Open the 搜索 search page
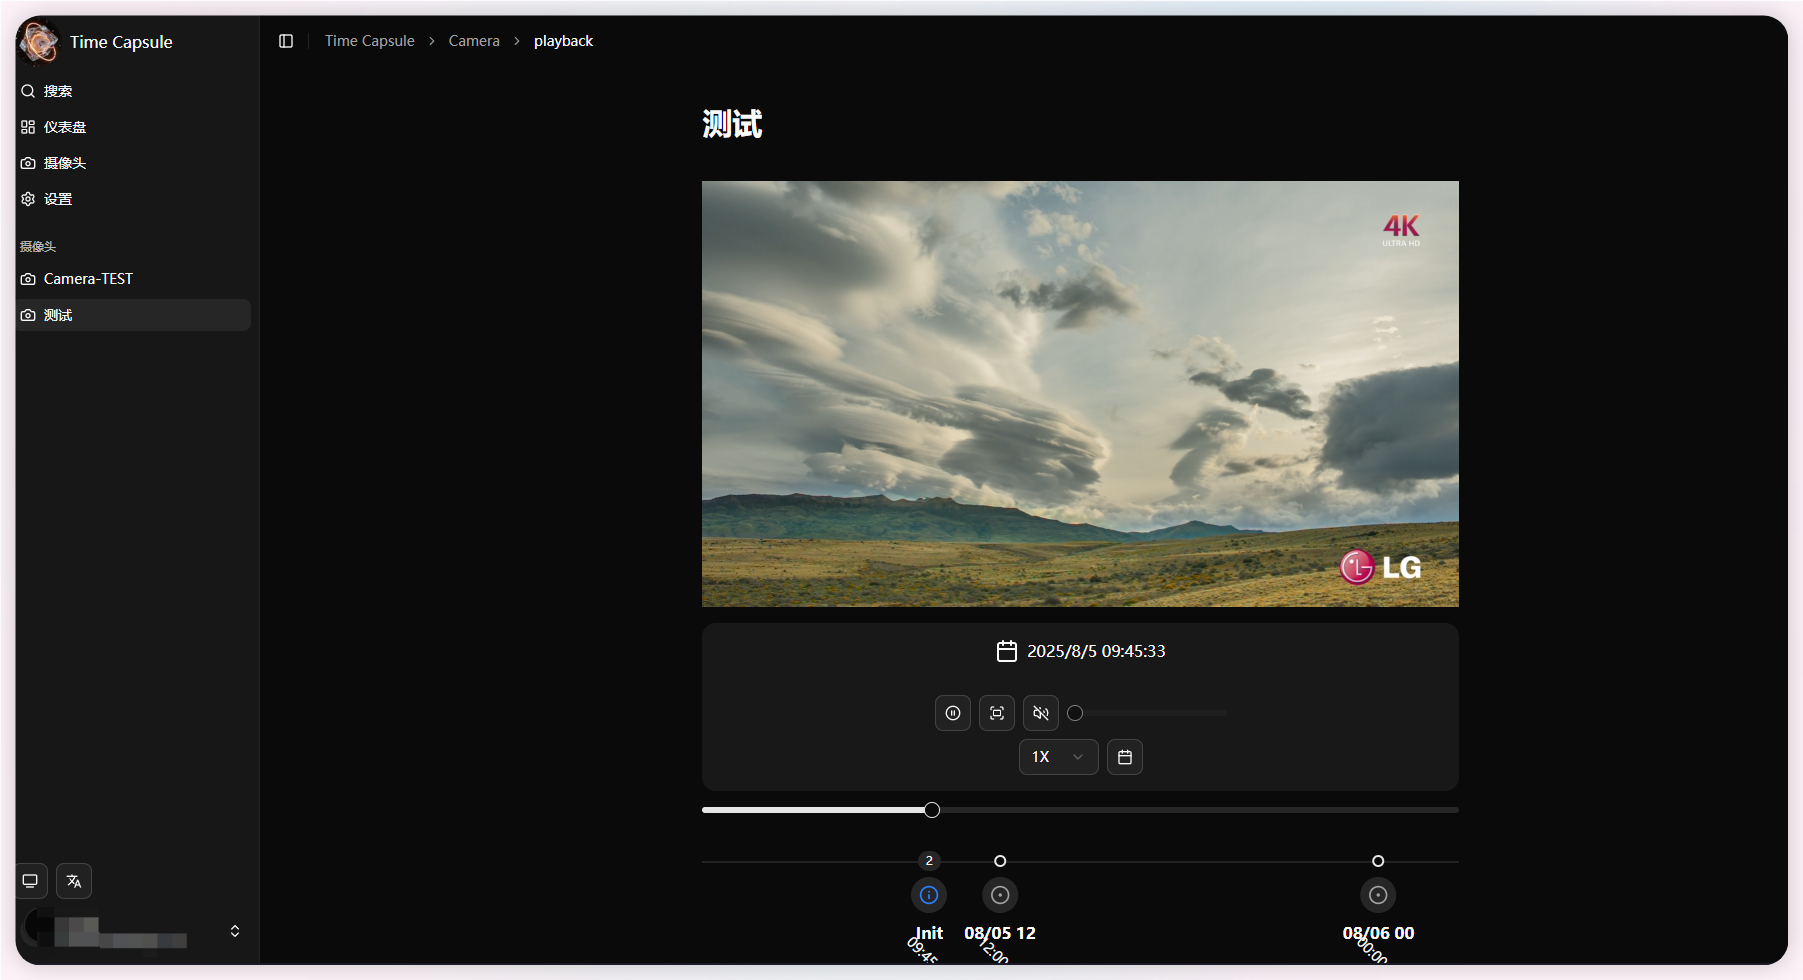The image size is (1803, 980). pos(58,90)
